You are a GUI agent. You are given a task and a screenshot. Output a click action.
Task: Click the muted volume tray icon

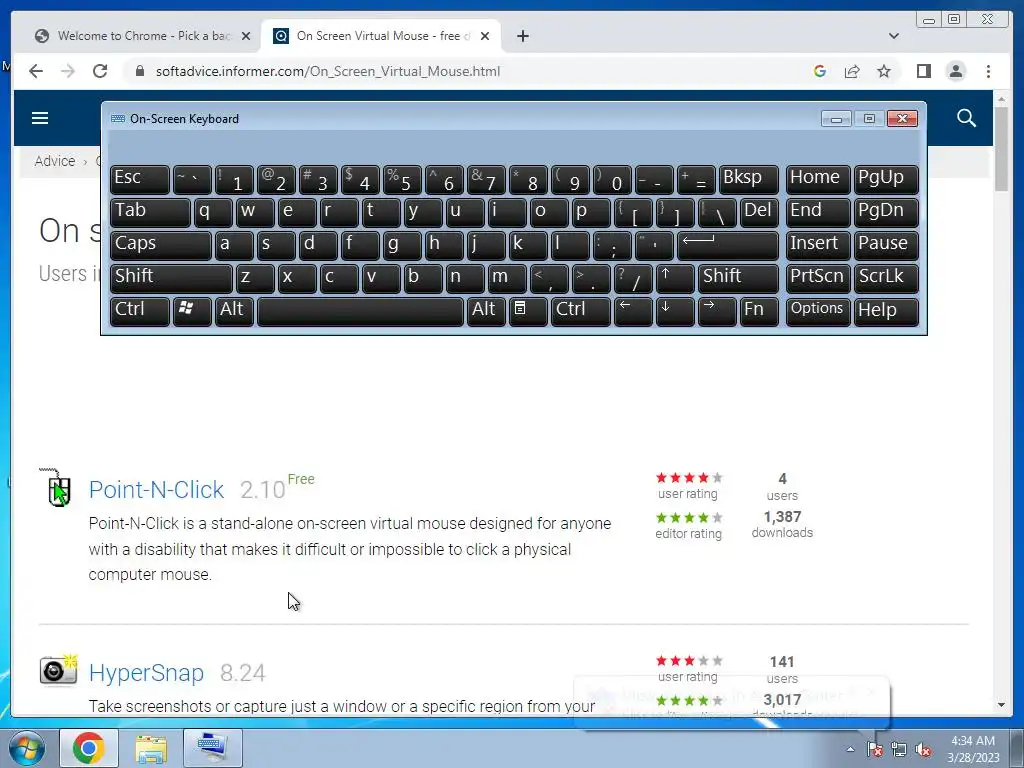point(923,750)
